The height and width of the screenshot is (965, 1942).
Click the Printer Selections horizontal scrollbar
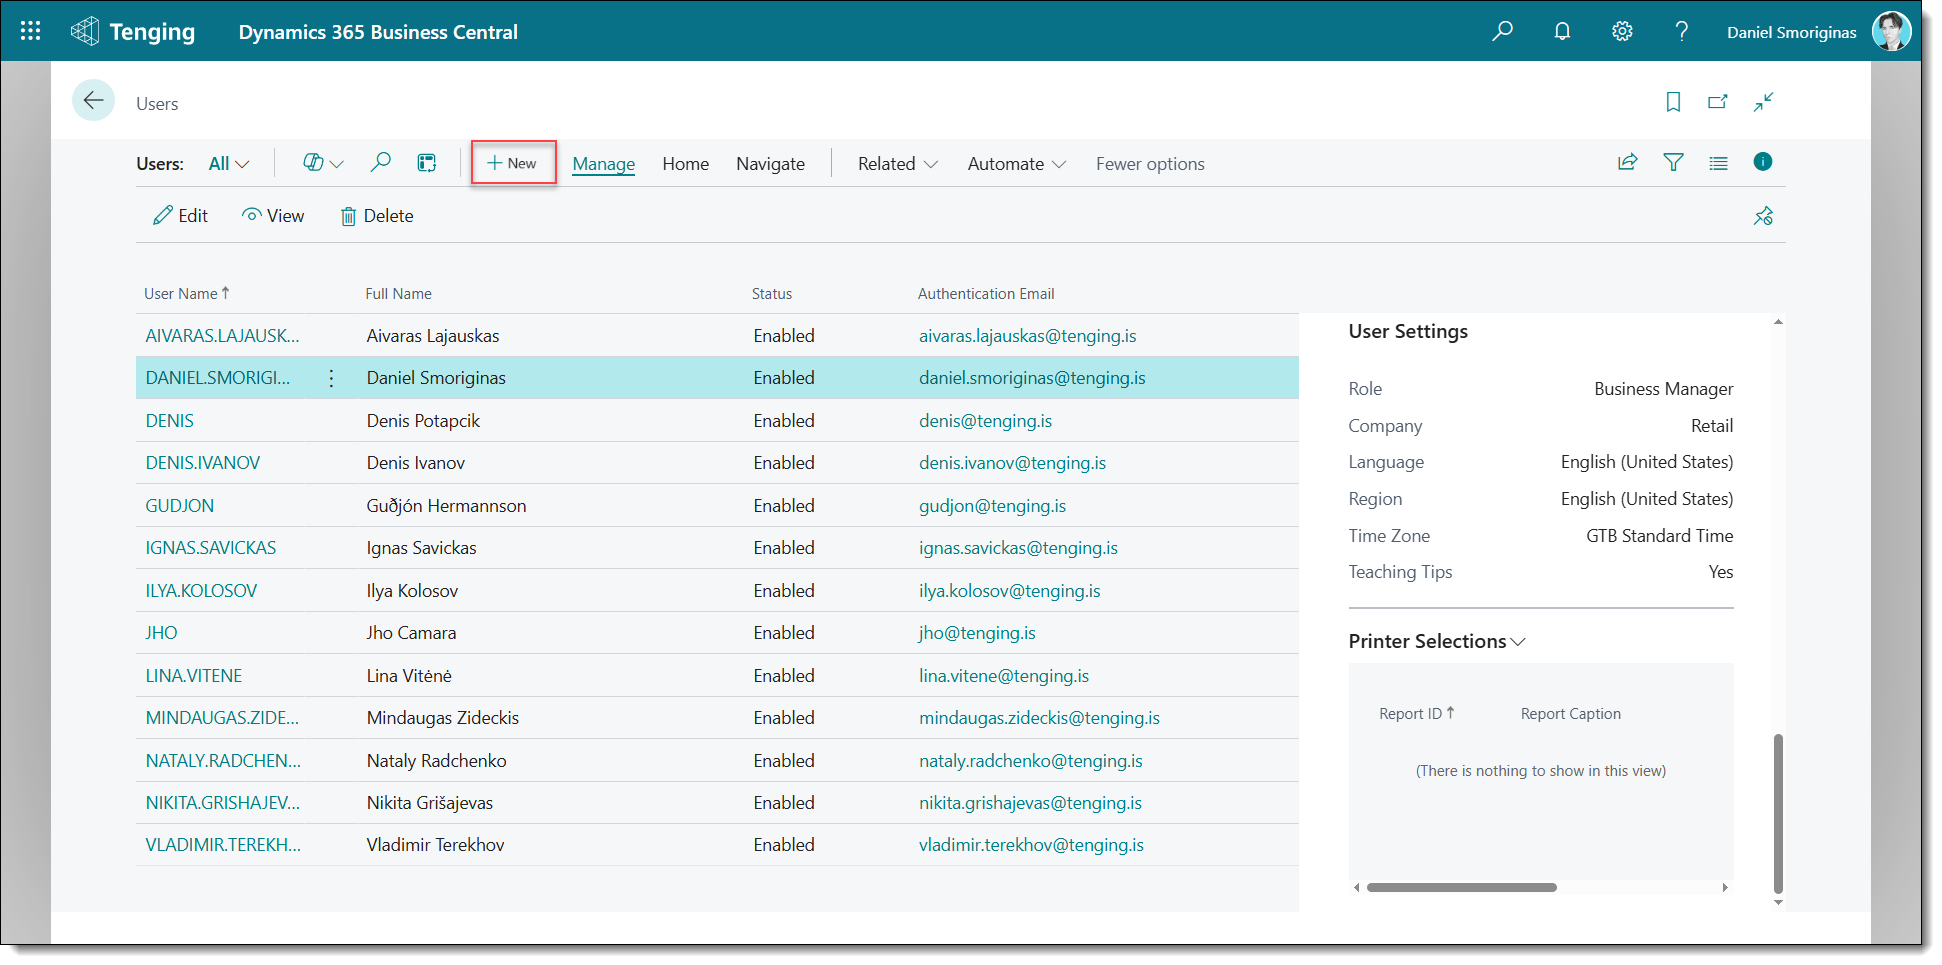pos(1461,887)
